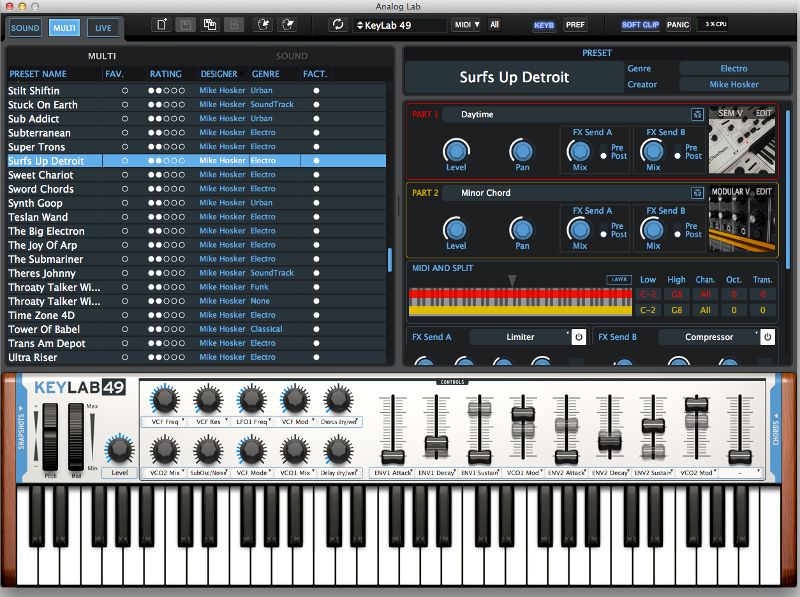Click the yellow Part 2 keyboard split bar
This screenshot has height=597, width=800.
click(520, 311)
